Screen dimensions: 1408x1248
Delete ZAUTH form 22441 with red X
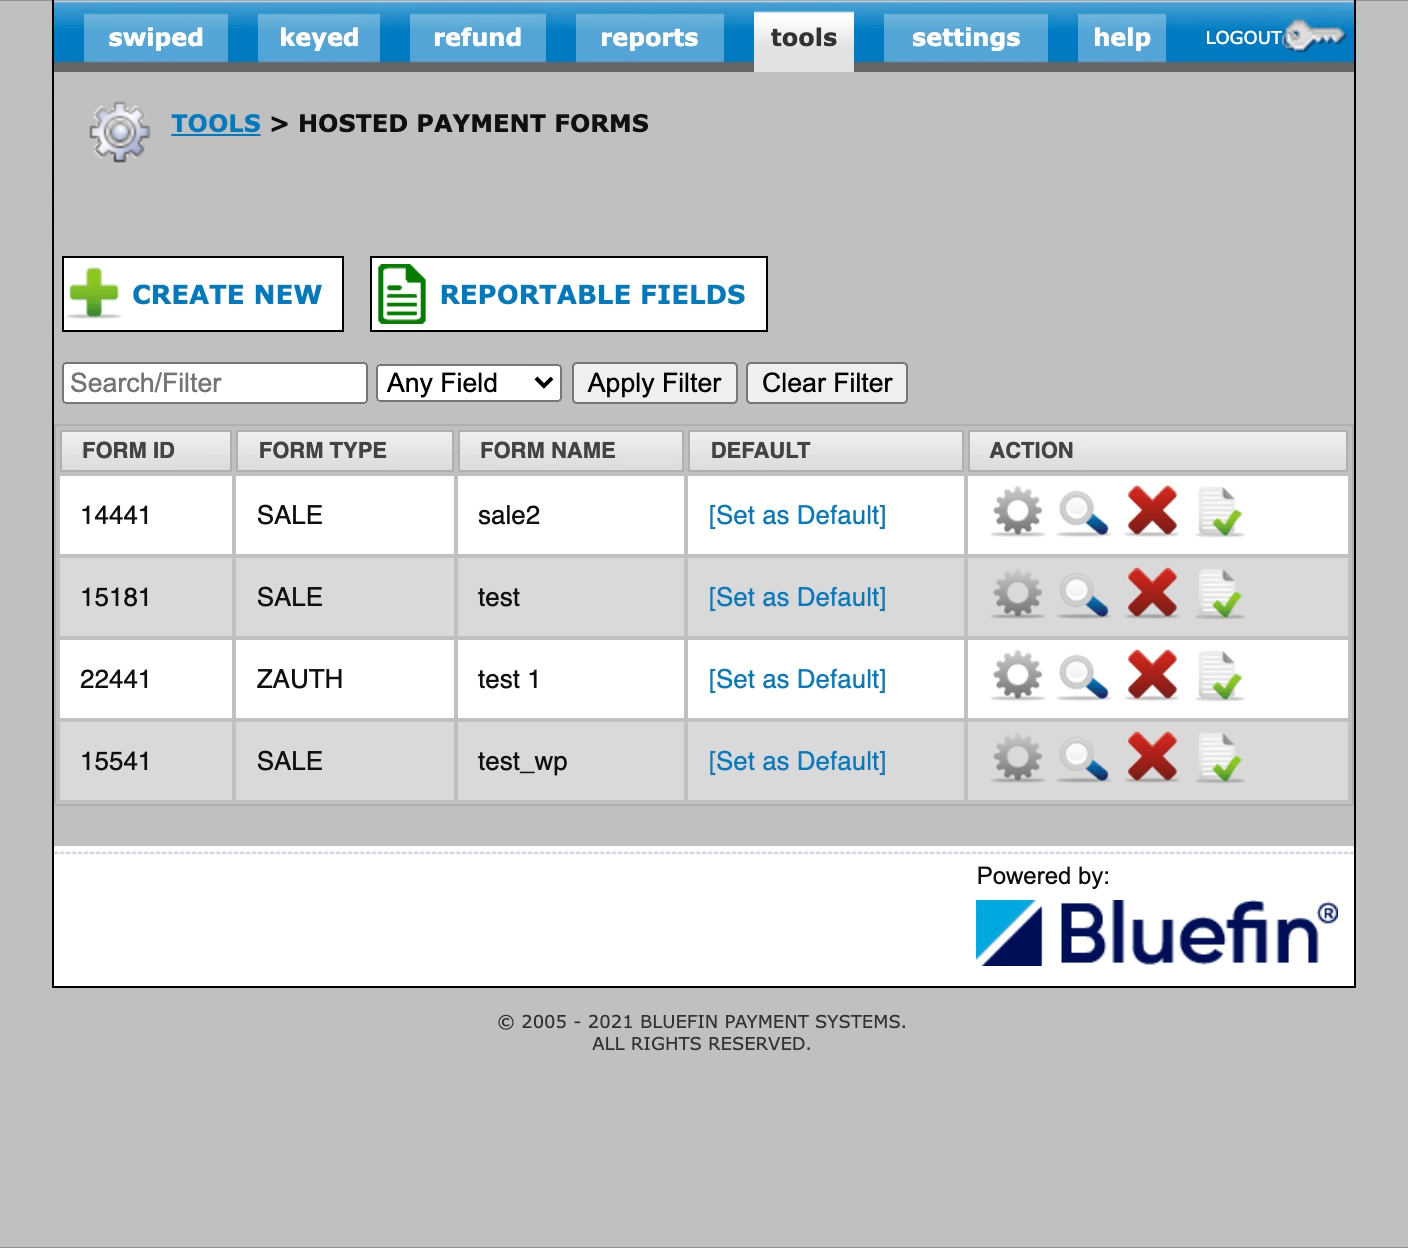(x=1152, y=675)
